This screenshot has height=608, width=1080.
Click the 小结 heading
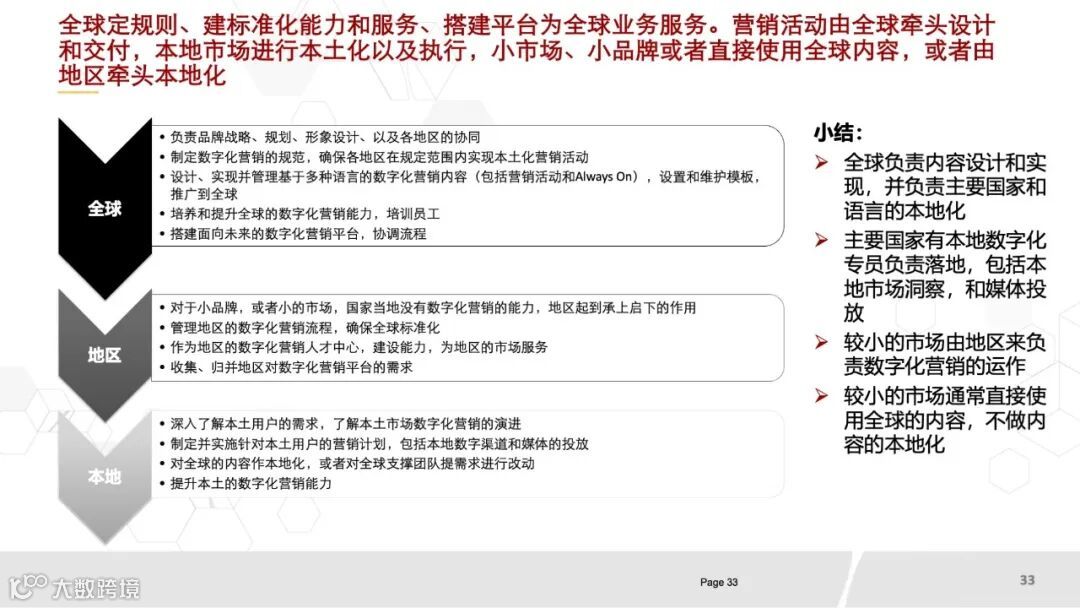(838, 132)
